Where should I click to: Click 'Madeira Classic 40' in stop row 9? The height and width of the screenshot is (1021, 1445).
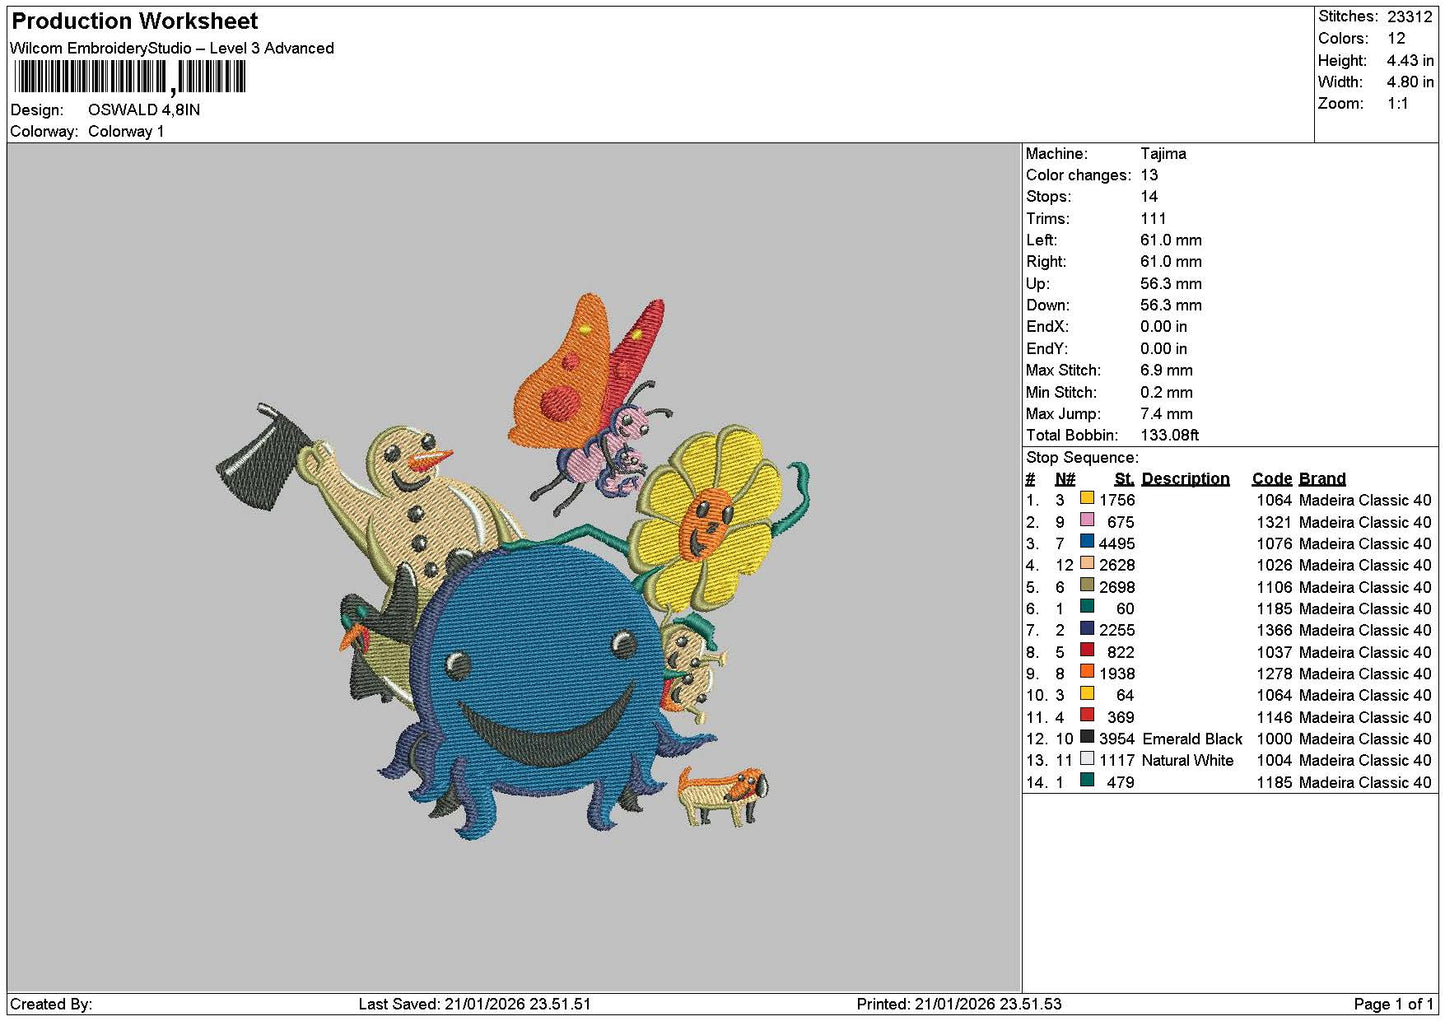(1365, 674)
